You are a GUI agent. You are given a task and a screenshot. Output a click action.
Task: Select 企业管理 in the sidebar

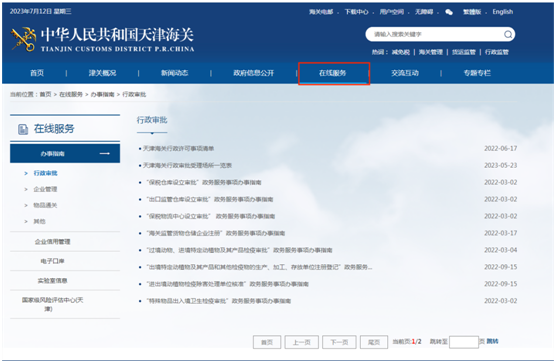[x=45, y=189]
